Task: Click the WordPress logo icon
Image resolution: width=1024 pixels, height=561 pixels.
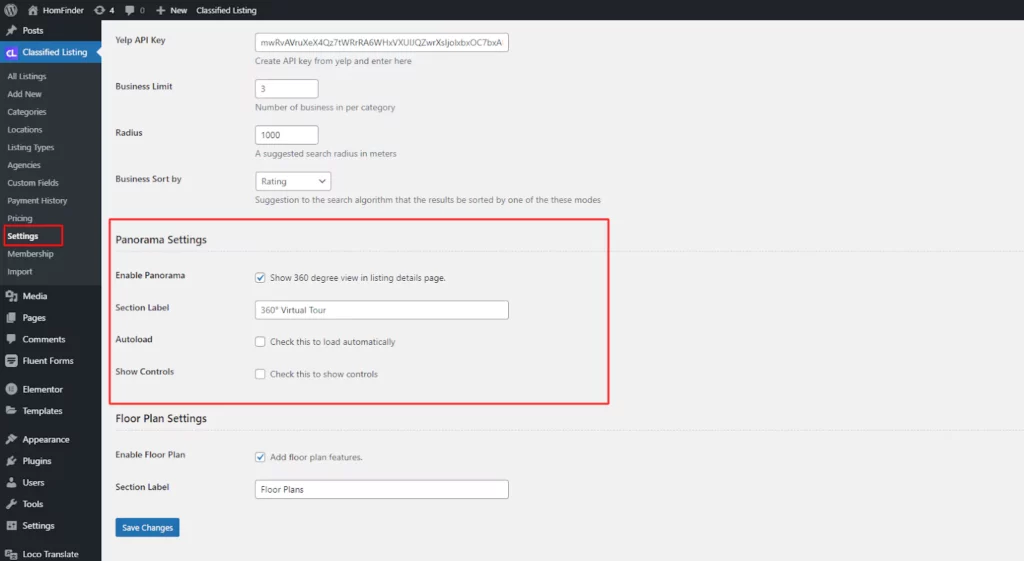Action: [10, 10]
